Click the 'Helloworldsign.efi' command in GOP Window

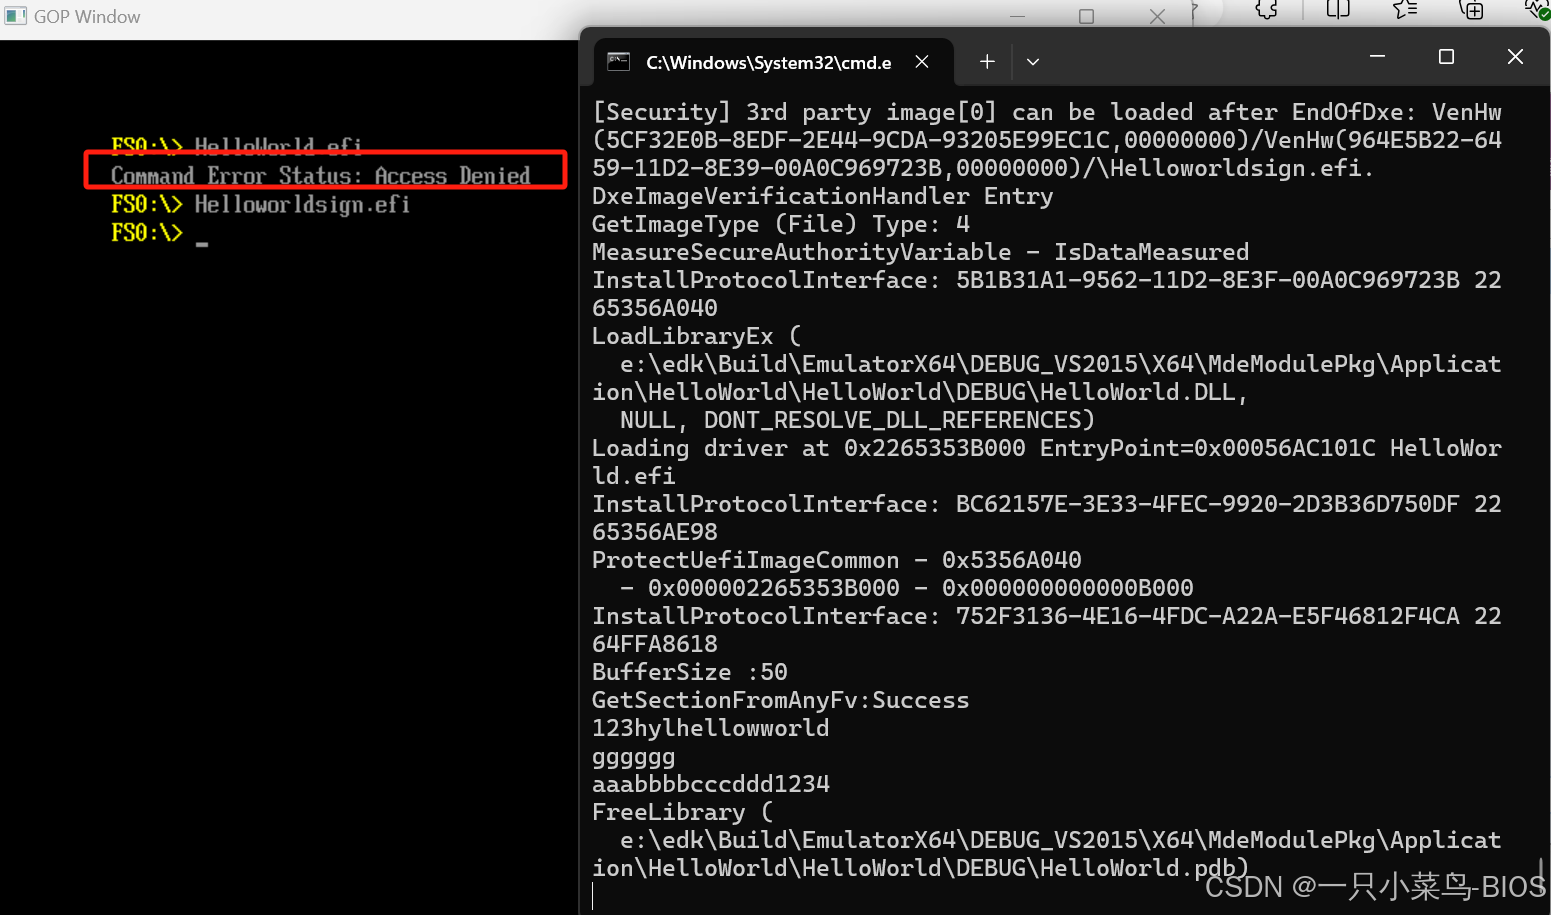tap(302, 205)
